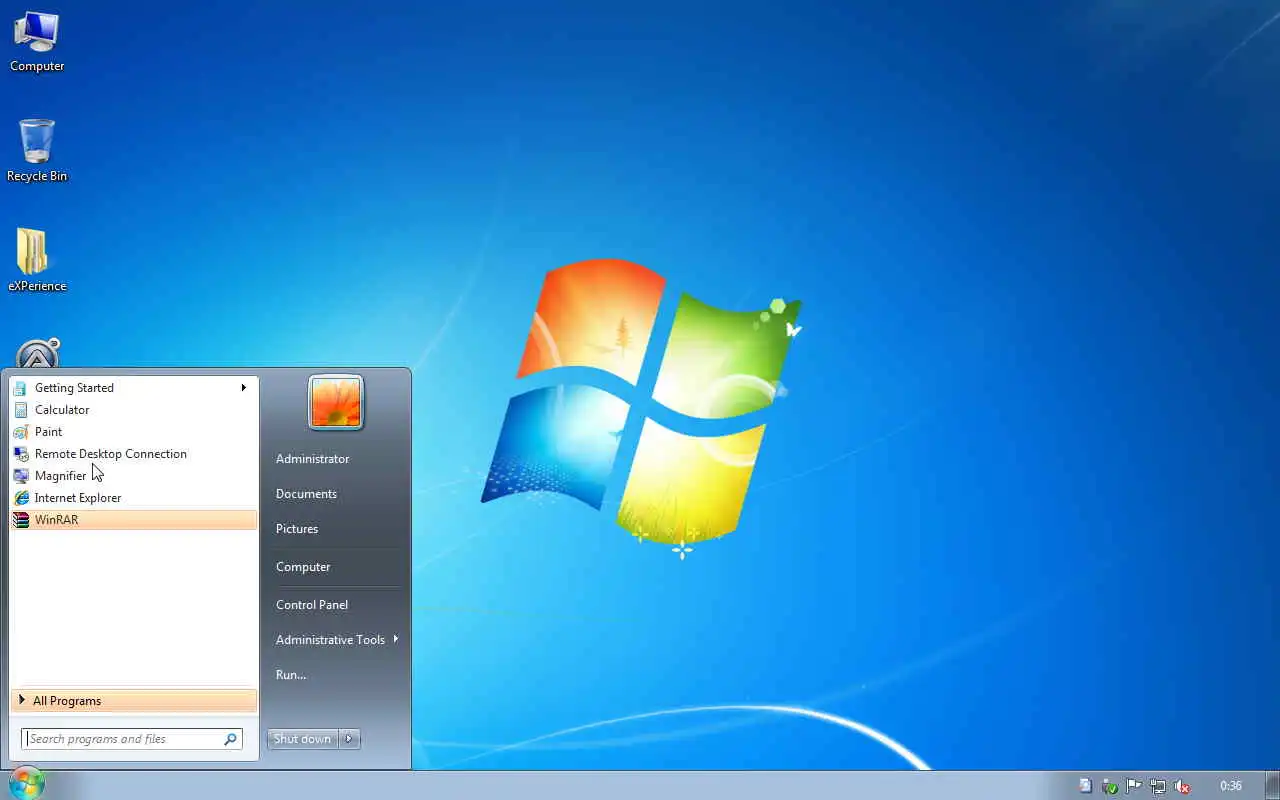
Task: Open Pictures from Start menu
Action: (297, 529)
